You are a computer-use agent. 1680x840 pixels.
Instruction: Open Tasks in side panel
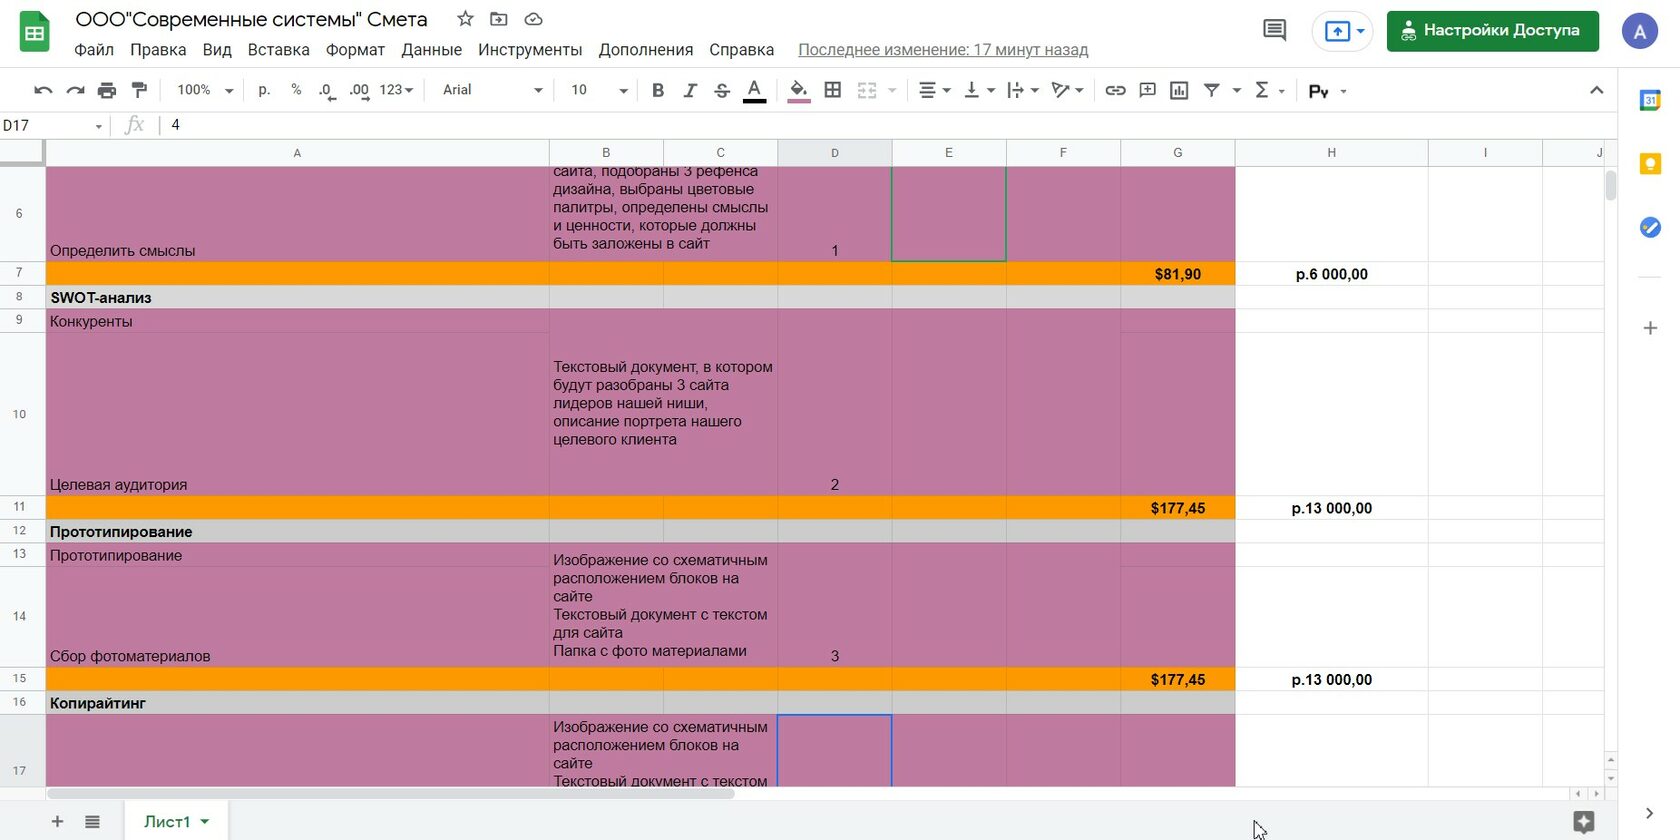[1650, 228]
